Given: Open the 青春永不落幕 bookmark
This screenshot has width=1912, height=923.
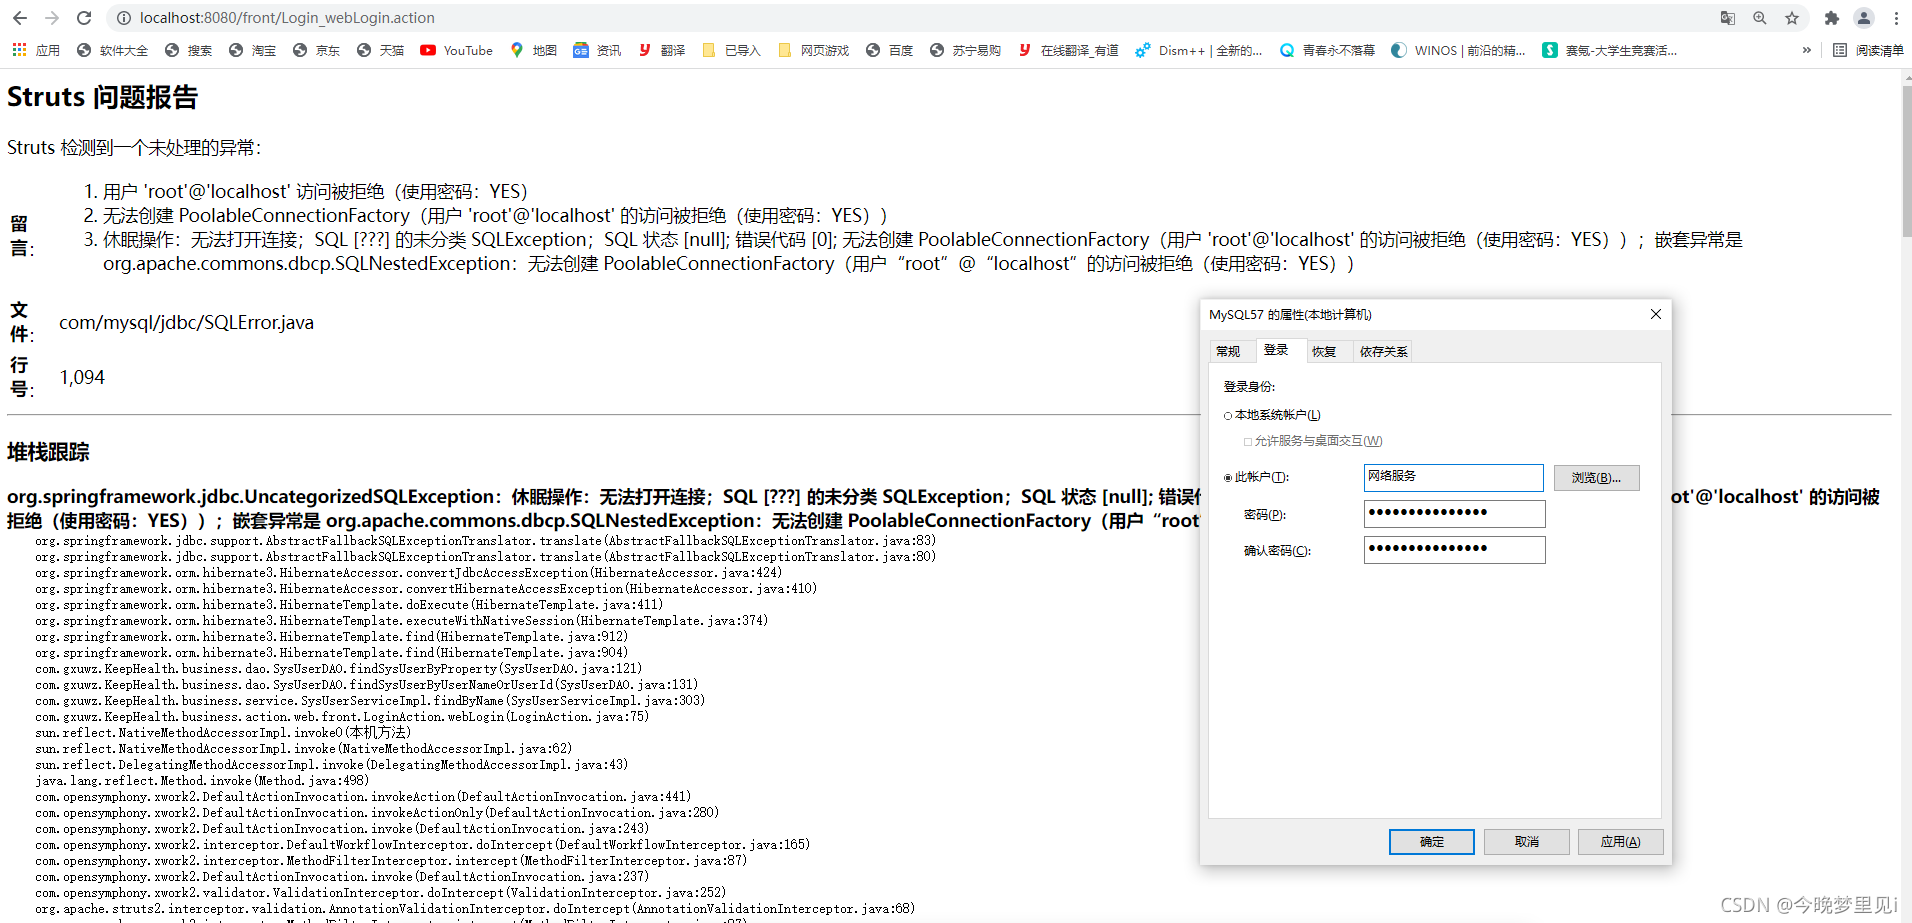Looking at the screenshot, I should (1327, 50).
